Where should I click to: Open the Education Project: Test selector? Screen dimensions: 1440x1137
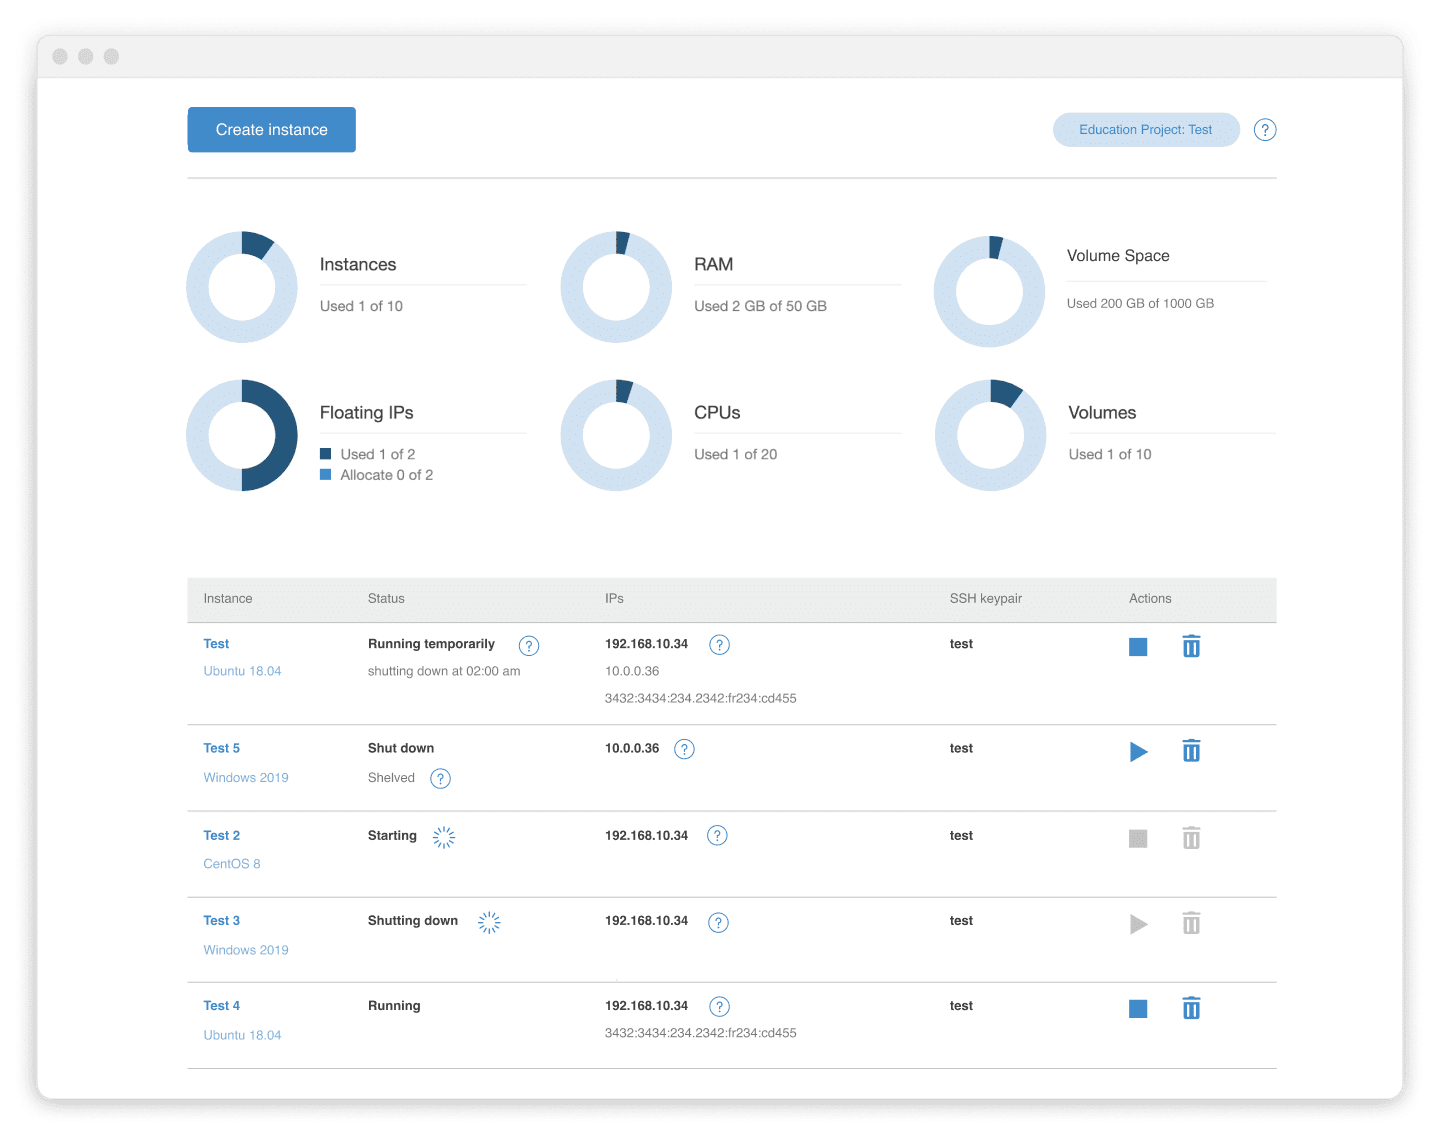tap(1146, 130)
